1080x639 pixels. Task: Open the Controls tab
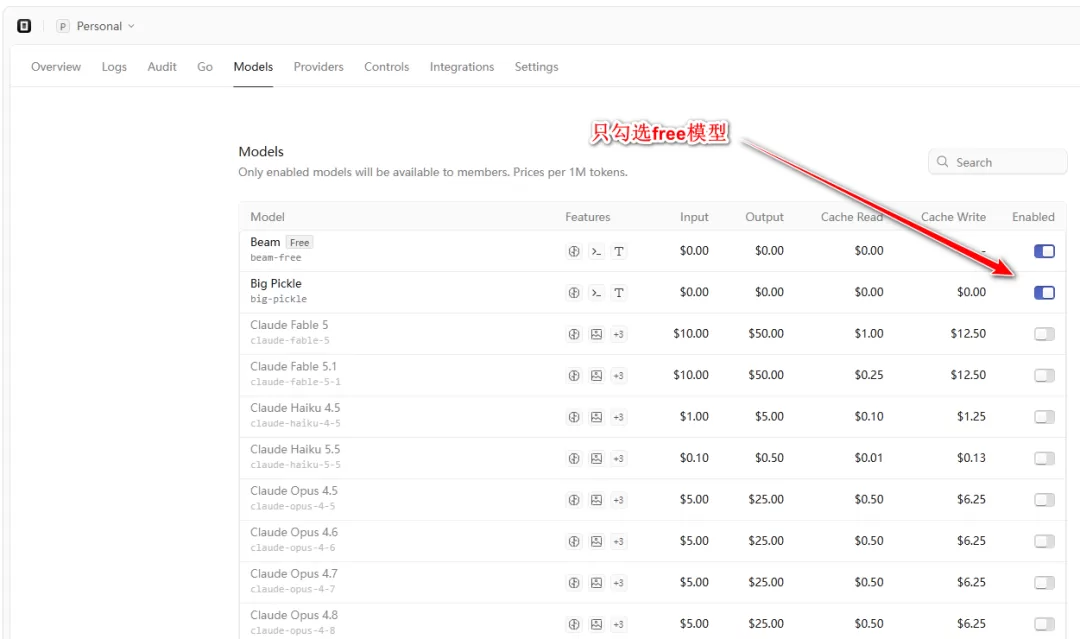(x=386, y=67)
